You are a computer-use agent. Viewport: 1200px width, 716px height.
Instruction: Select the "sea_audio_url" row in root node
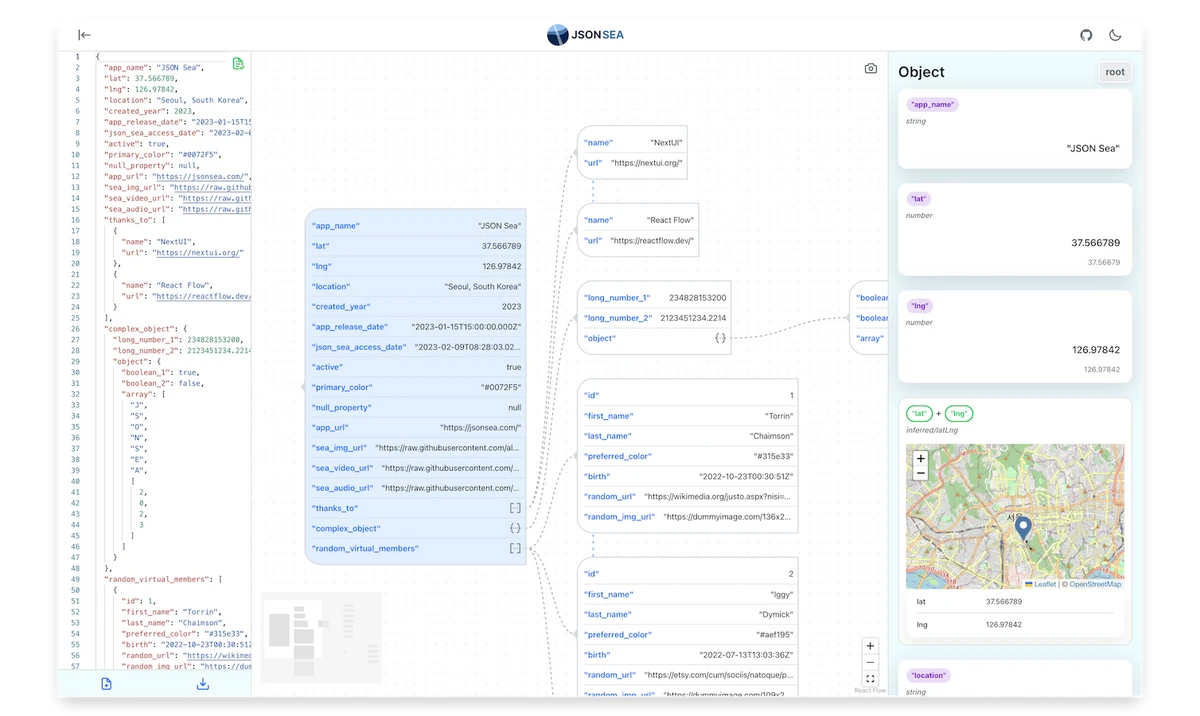(x=415, y=488)
